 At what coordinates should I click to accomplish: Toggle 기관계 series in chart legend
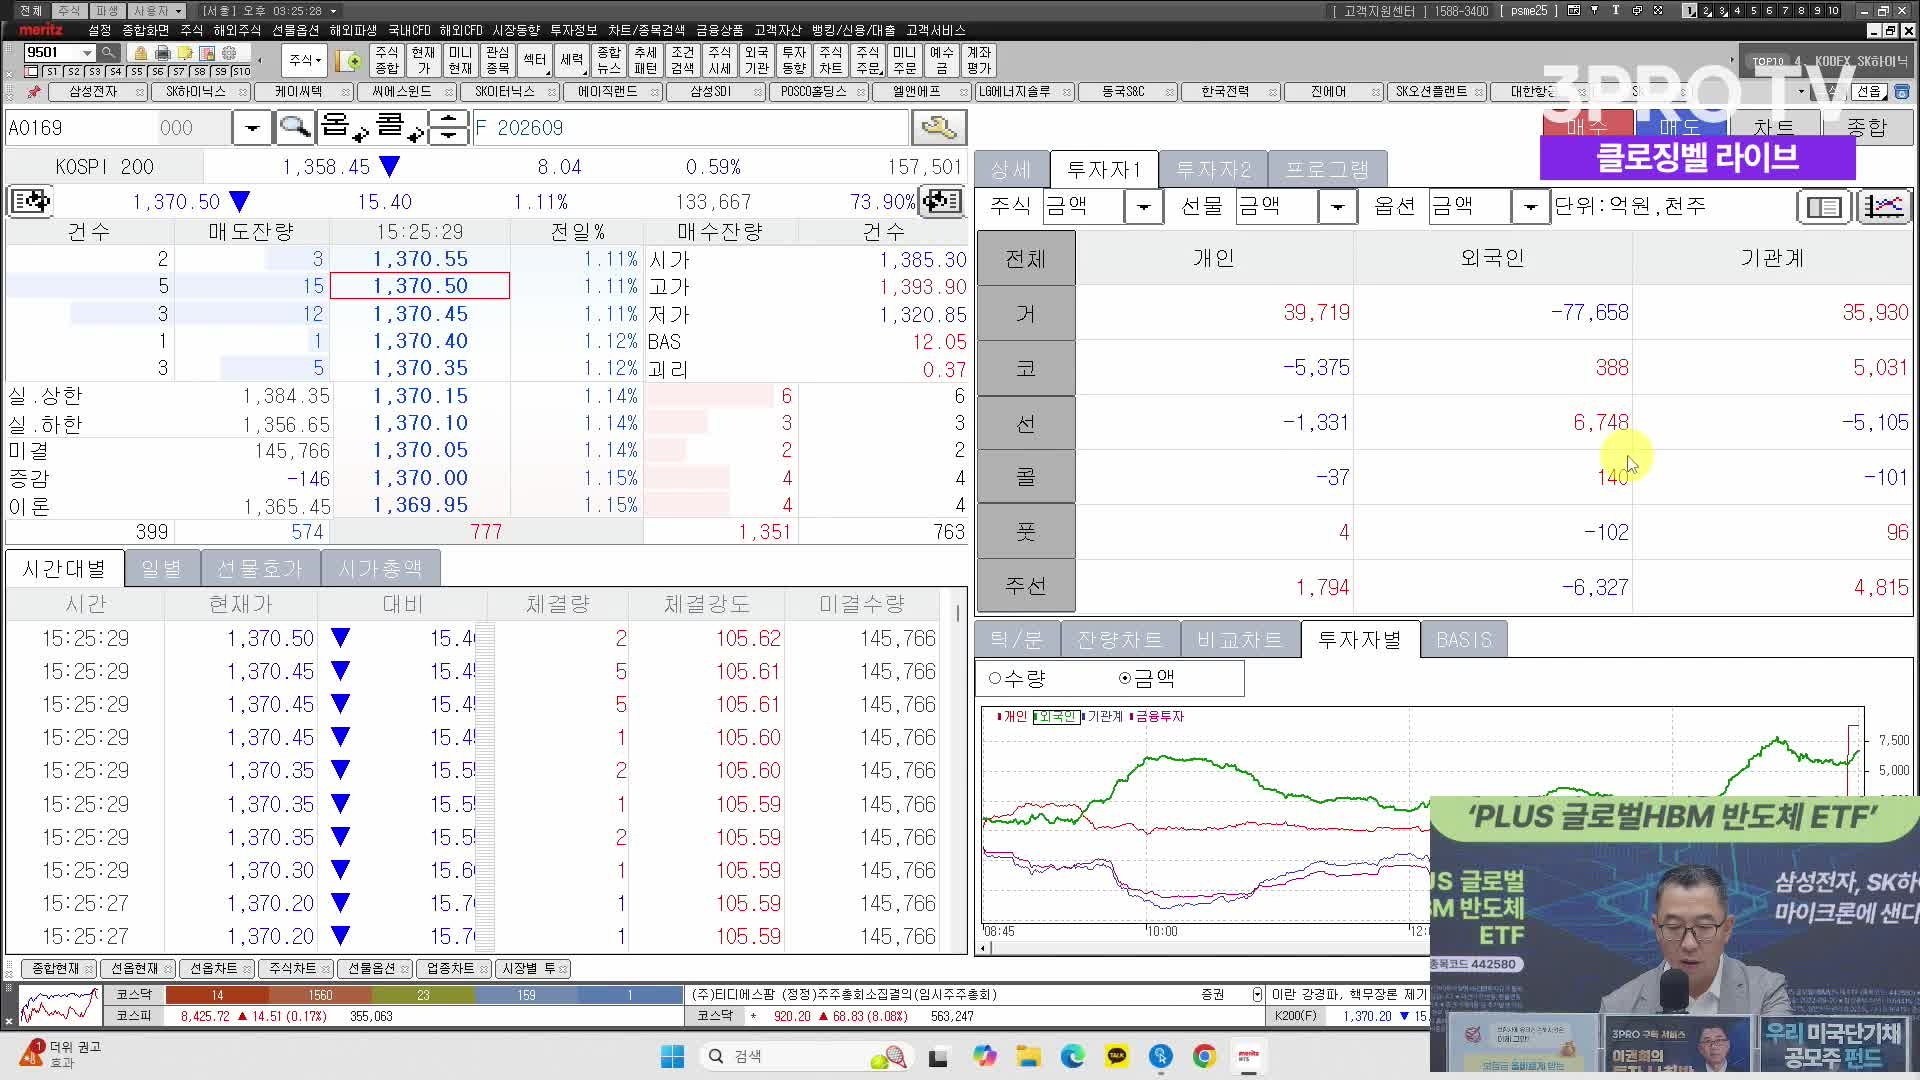(x=1104, y=716)
